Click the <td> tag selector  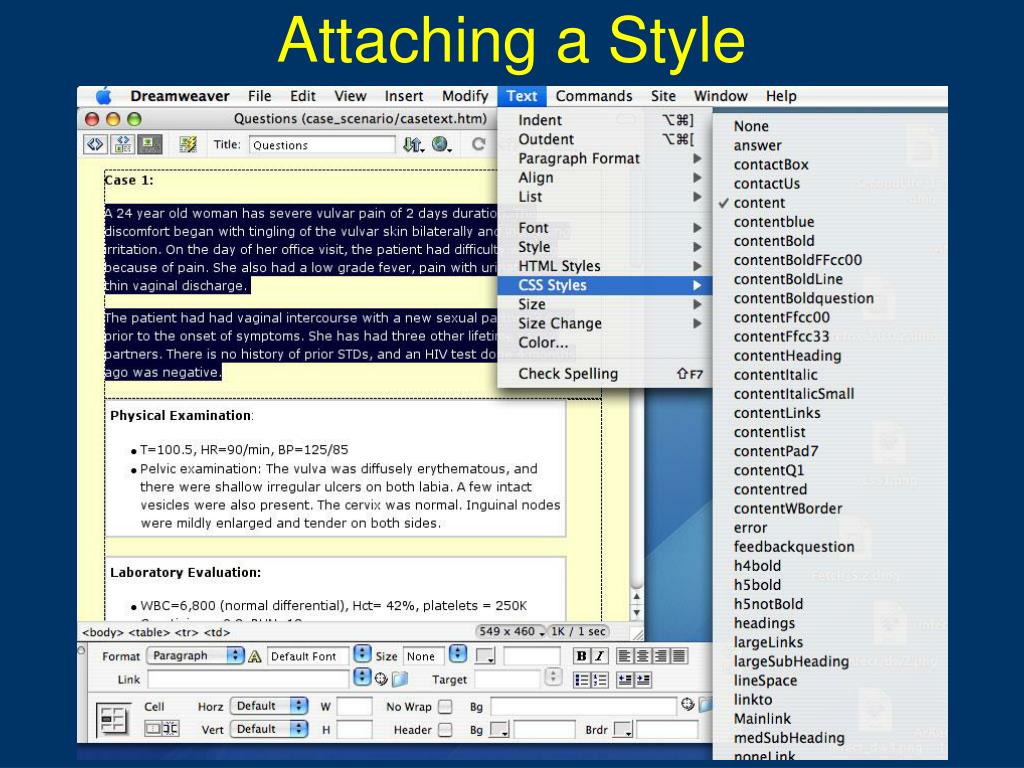point(217,632)
